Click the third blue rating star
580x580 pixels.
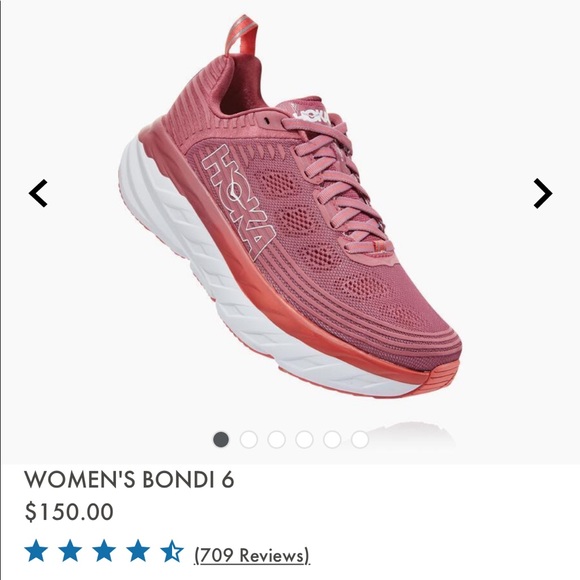104,550
